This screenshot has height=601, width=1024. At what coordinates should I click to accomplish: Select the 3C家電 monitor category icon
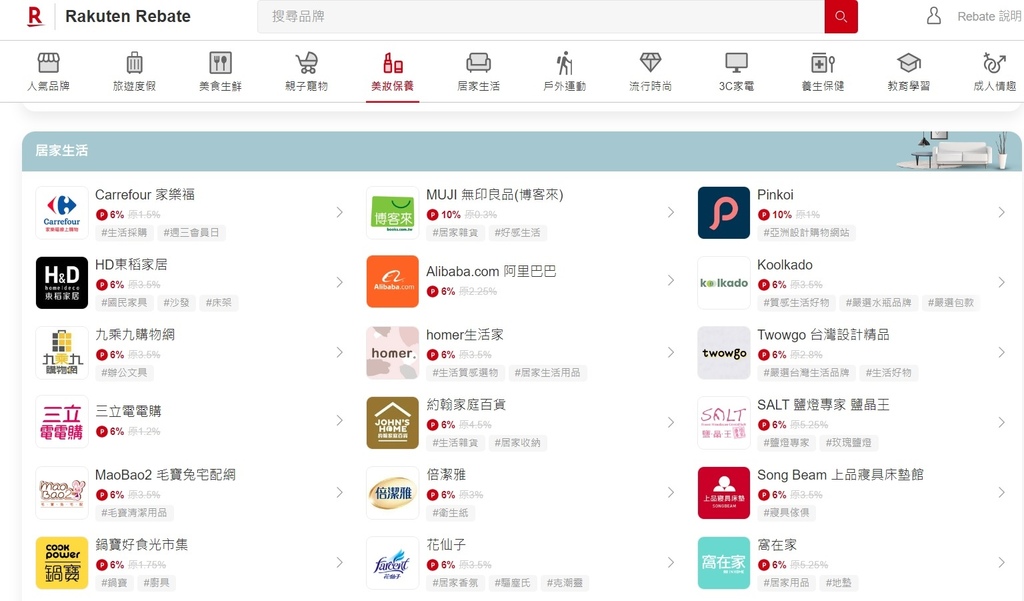pyautogui.click(x=737, y=63)
